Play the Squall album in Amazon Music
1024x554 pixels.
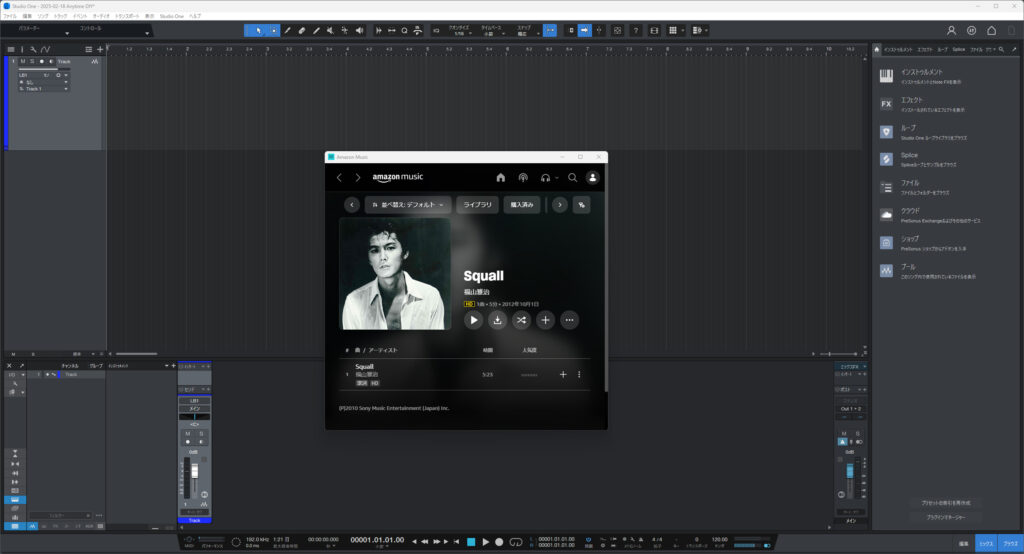pyautogui.click(x=474, y=320)
